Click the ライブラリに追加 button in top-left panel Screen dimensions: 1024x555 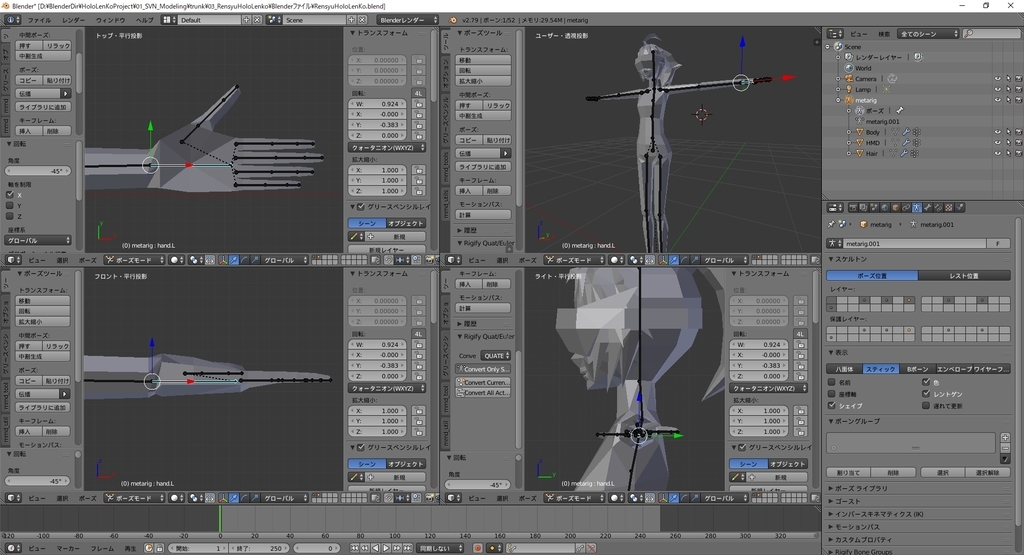click(x=43, y=106)
